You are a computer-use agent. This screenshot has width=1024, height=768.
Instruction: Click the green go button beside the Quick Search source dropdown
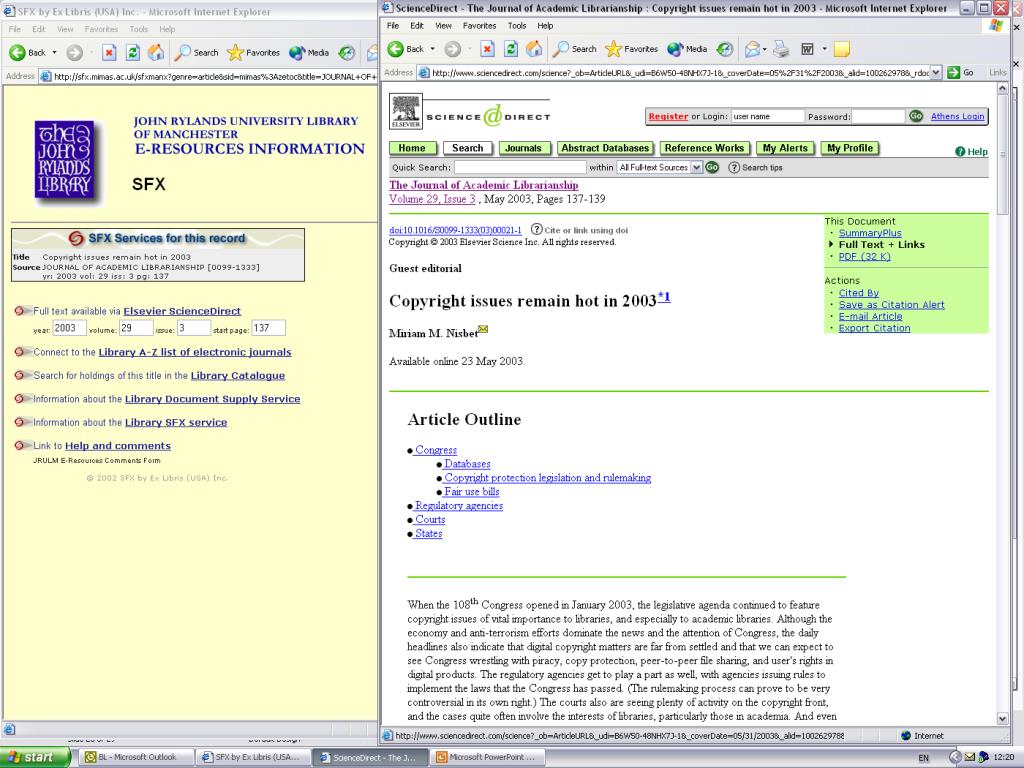tap(712, 167)
